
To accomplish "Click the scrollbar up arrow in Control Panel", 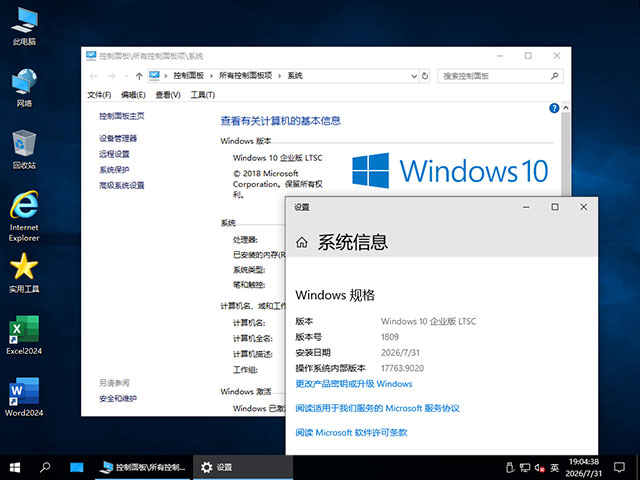I will pos(566,108).
